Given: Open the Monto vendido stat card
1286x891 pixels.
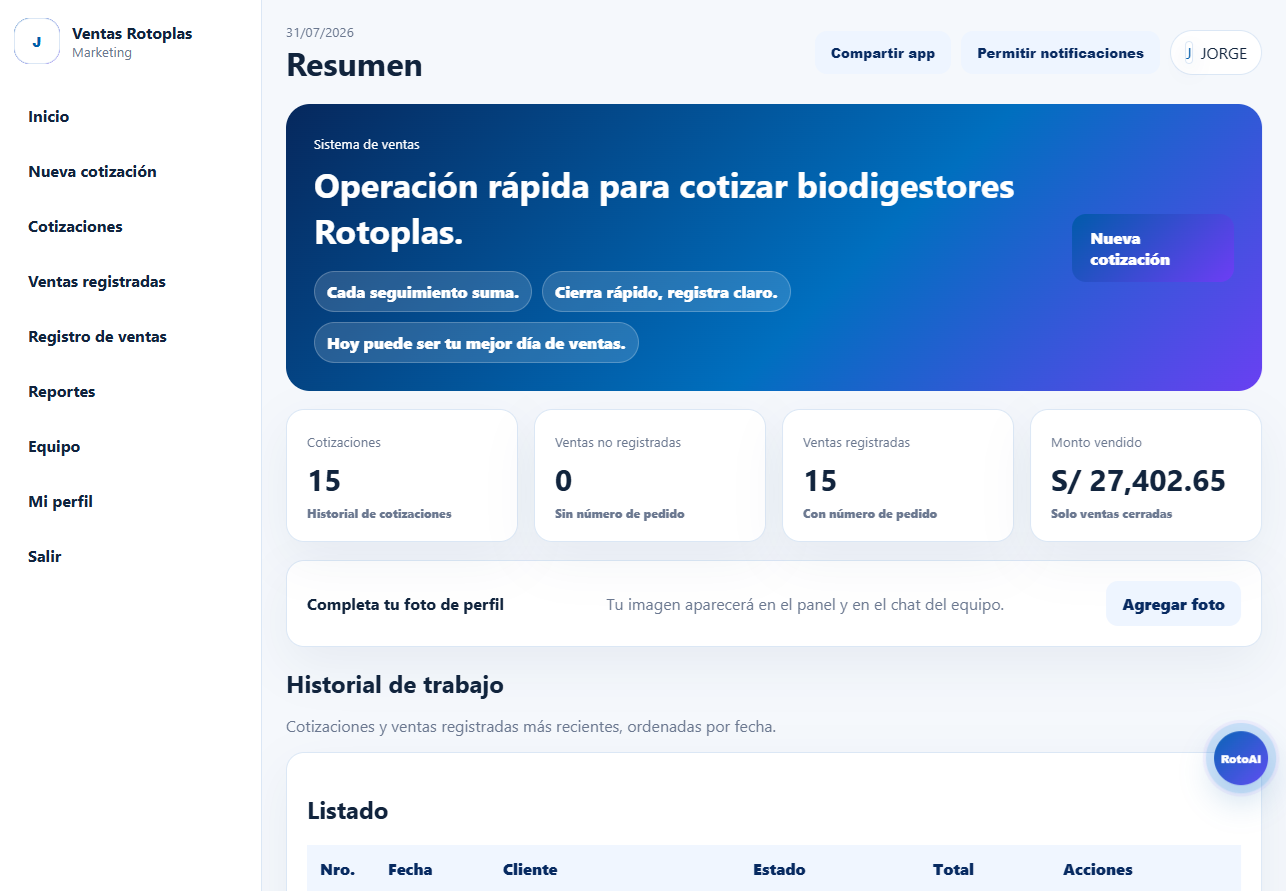Looking at the screenshot, I should pos(1146,476).
